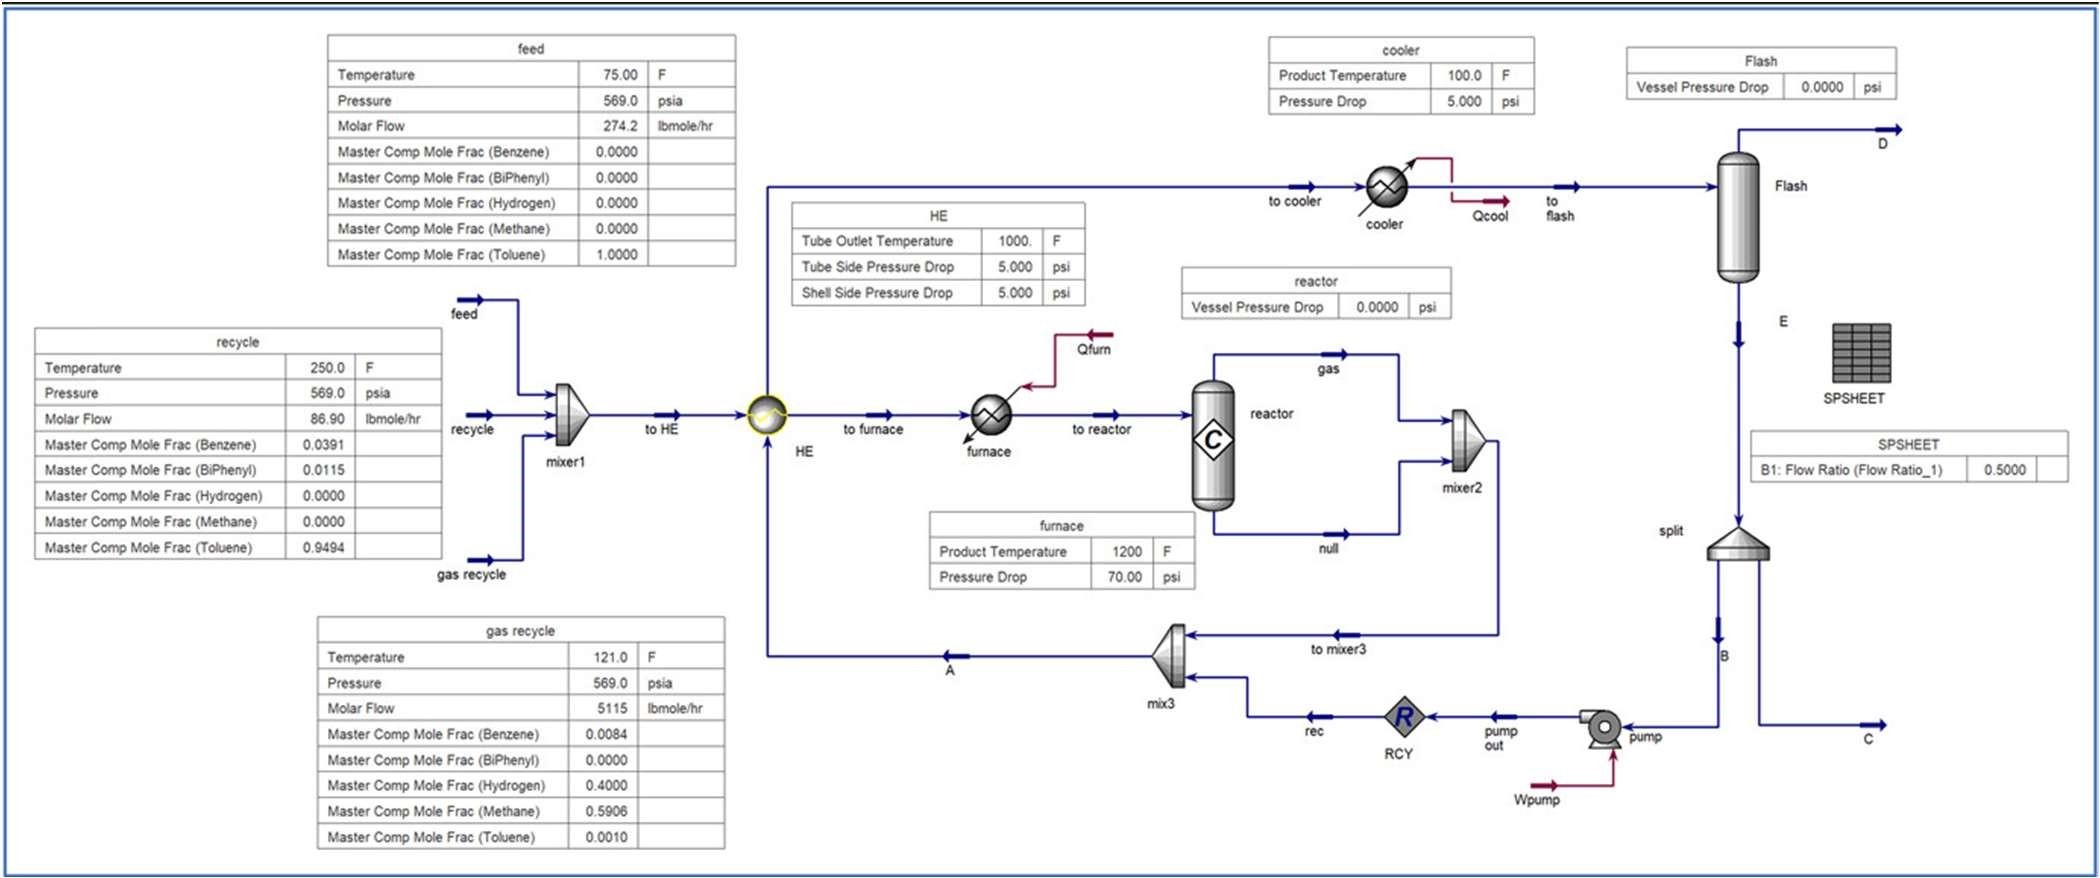Open the RCY recycle block
The width and height of the screenshot is (2100, 878).
1403,717
